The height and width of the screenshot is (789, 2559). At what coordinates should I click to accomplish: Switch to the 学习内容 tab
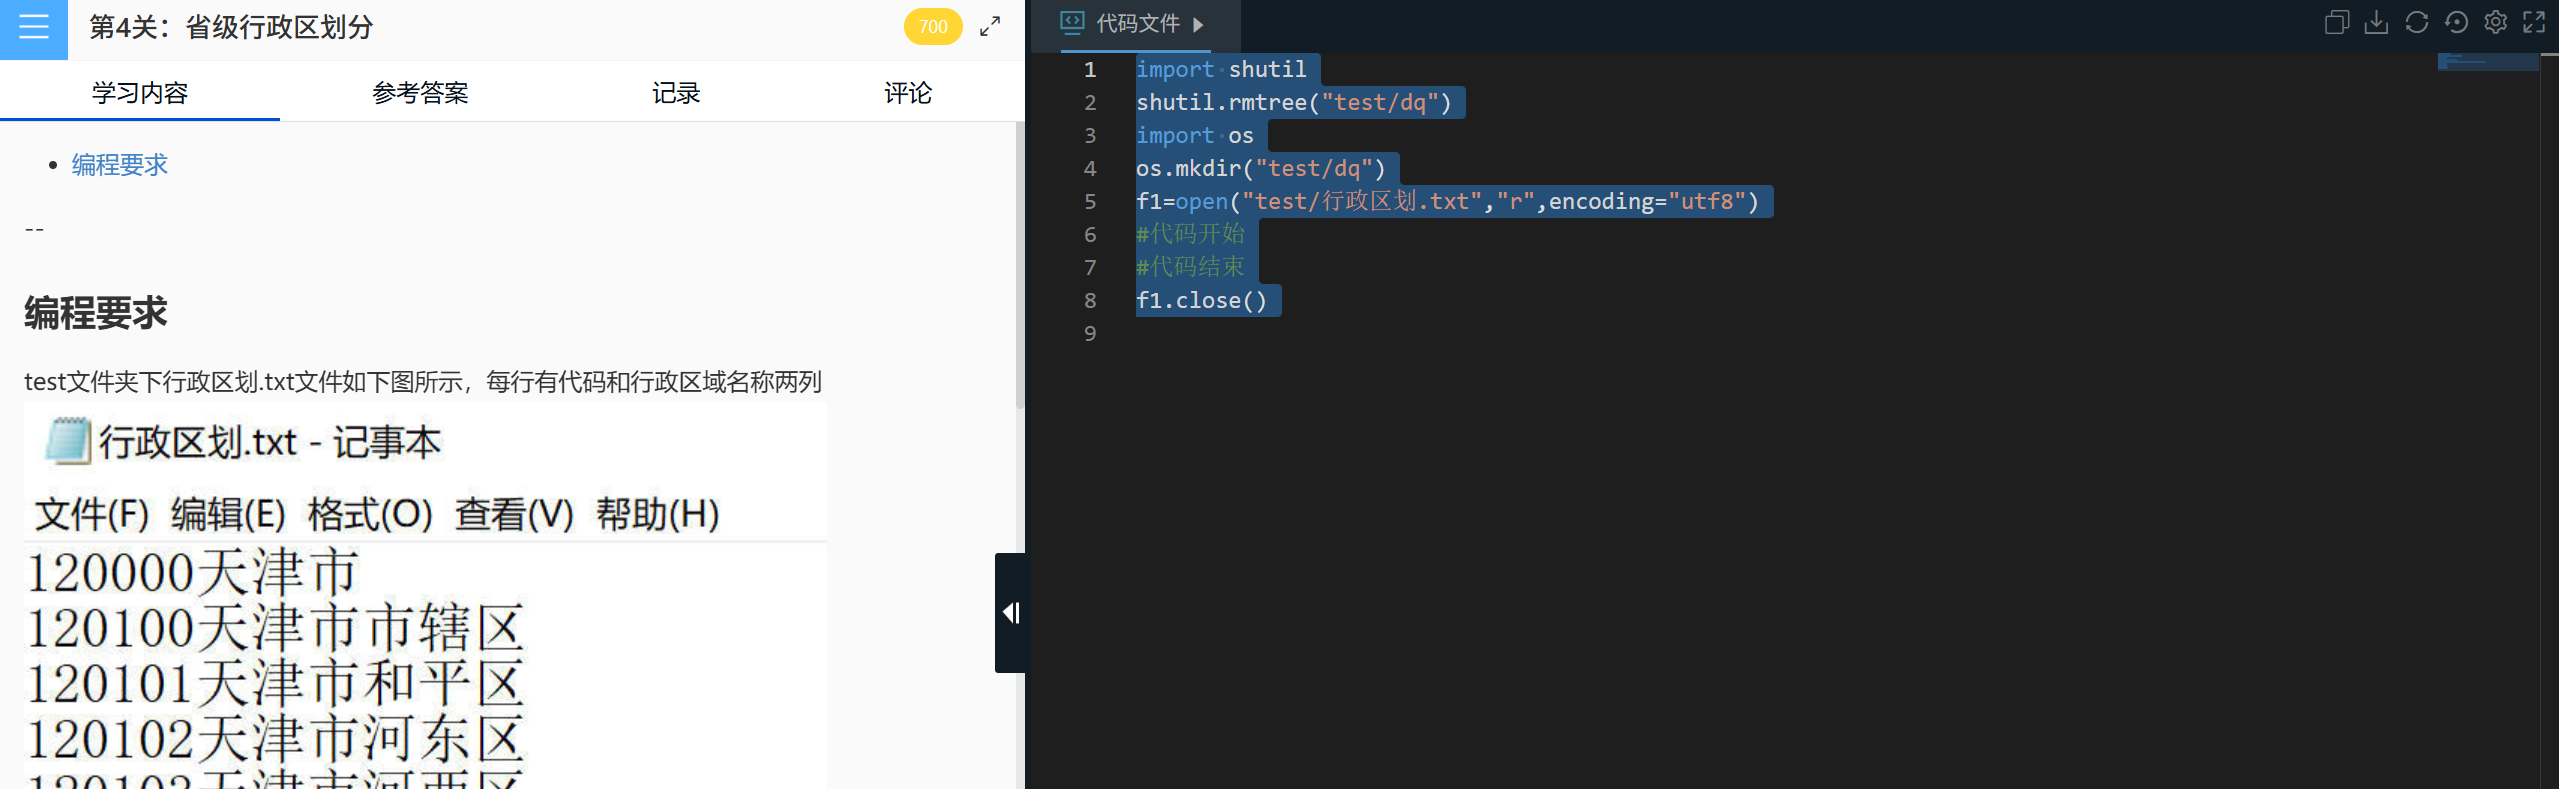coord(140,93)
